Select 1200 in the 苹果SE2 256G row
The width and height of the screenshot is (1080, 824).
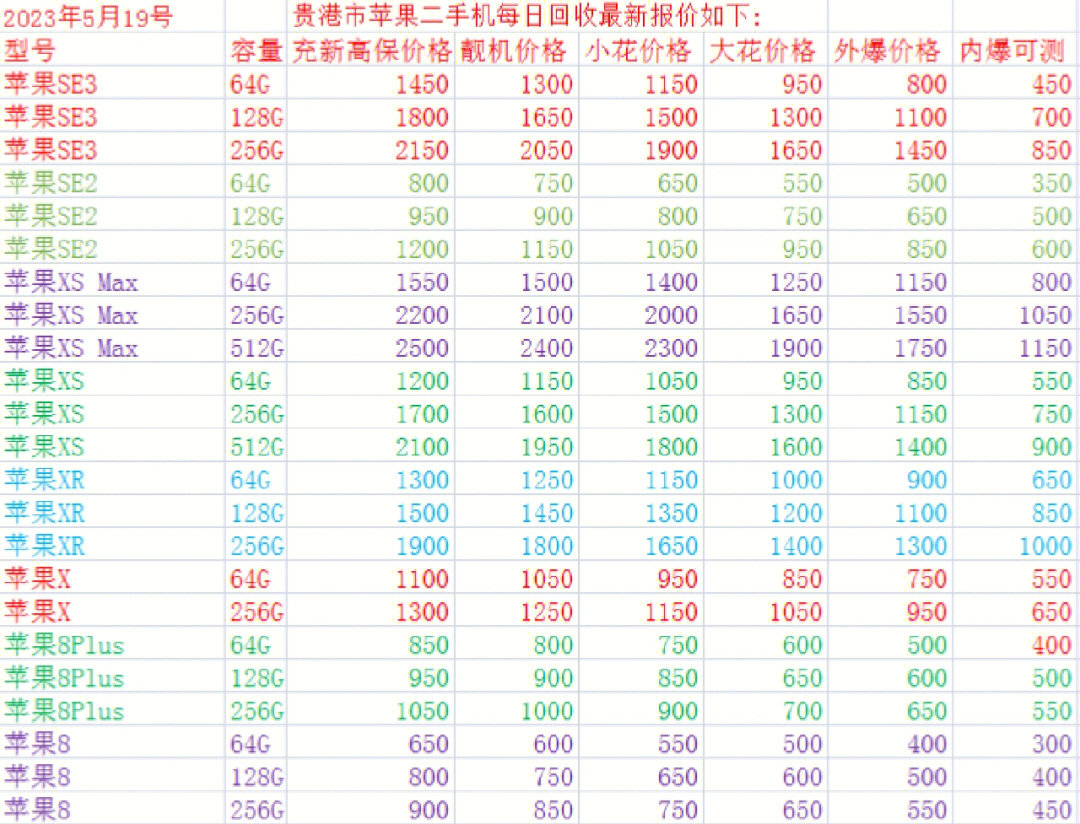pos(422,249)
